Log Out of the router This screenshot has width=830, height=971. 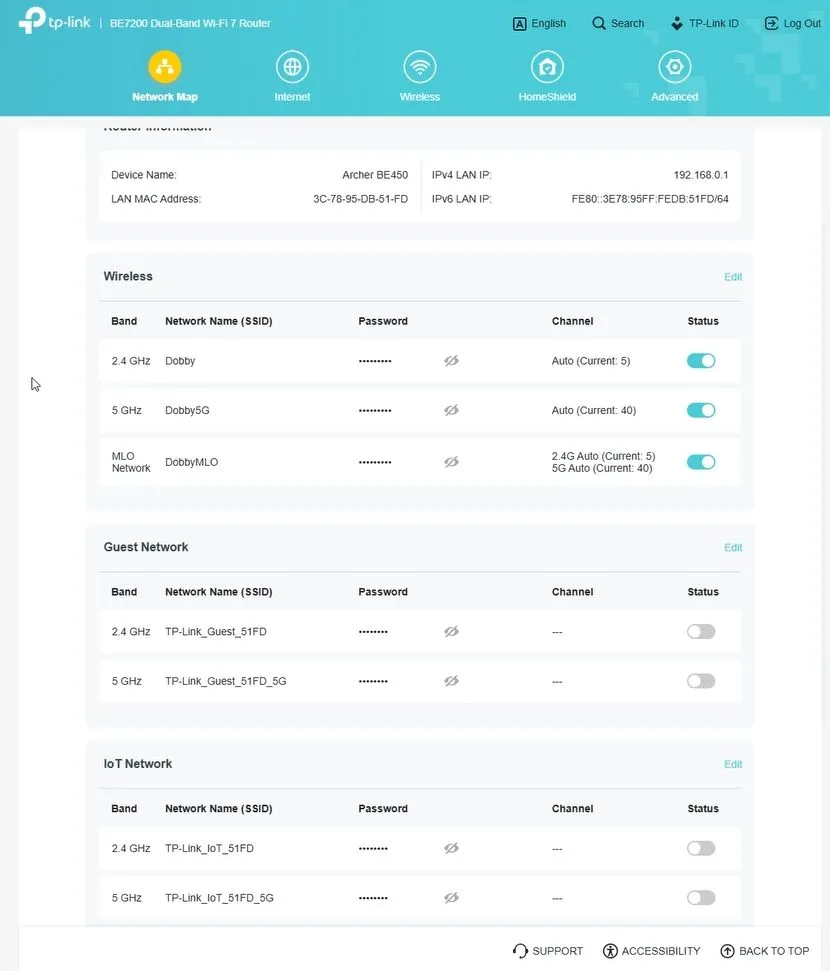coord(793,23)
